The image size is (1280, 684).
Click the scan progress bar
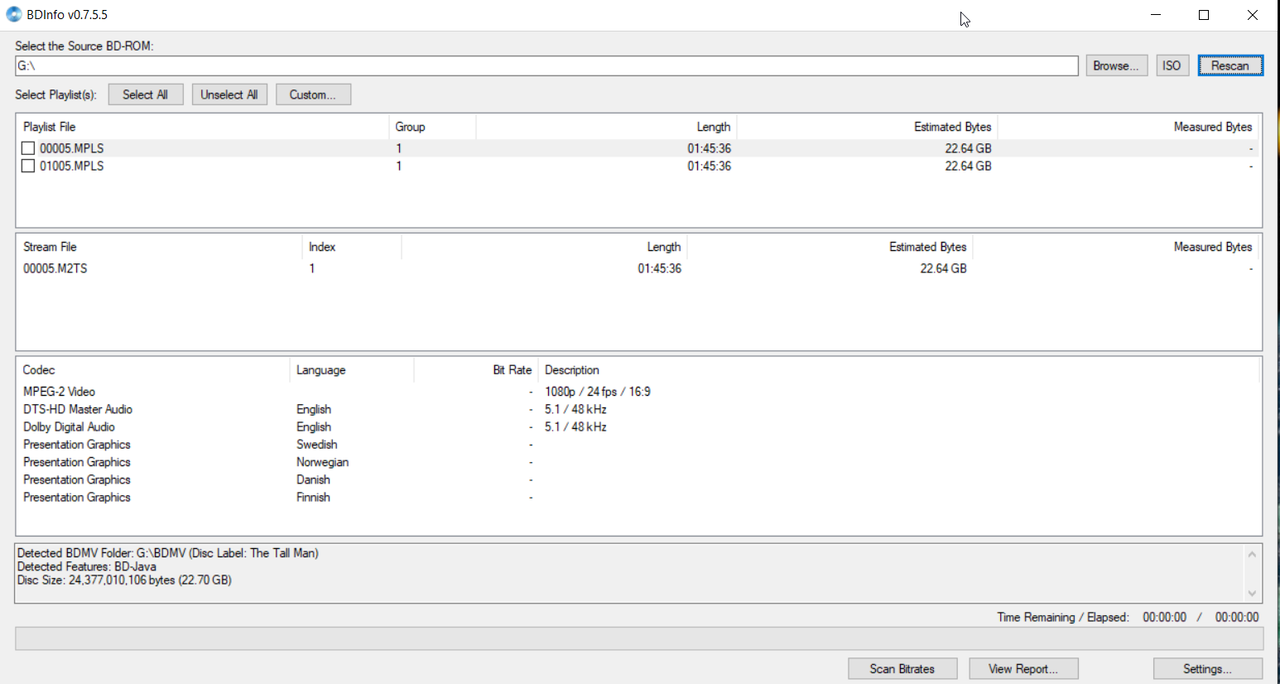[639, 639]
